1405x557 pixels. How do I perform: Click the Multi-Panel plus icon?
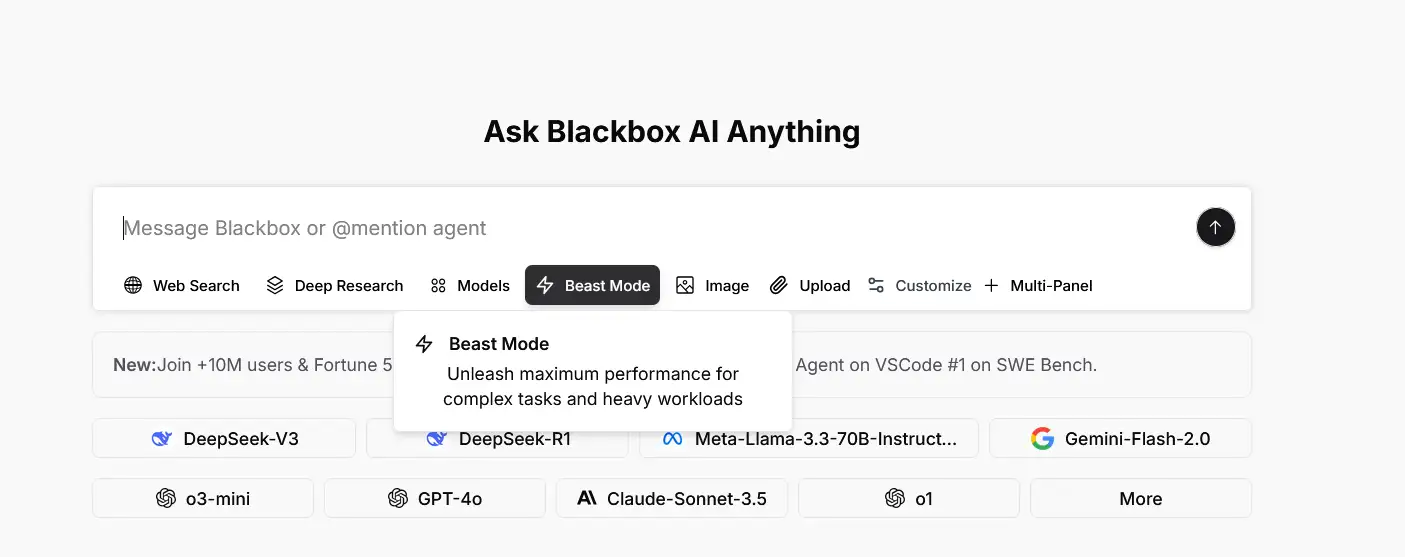(x=991, y=286)
